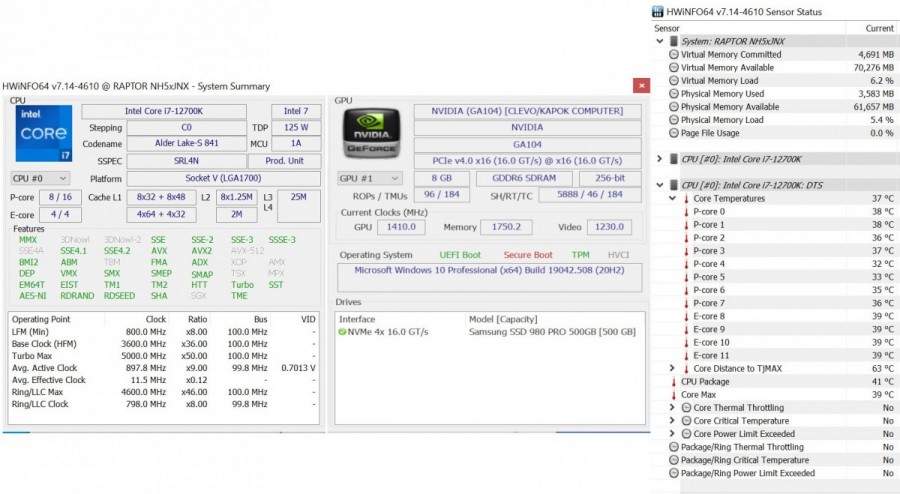Click the Page File Usage sensor icon
The width and height of the screenshot is (900, 494).
click(674, 133)
